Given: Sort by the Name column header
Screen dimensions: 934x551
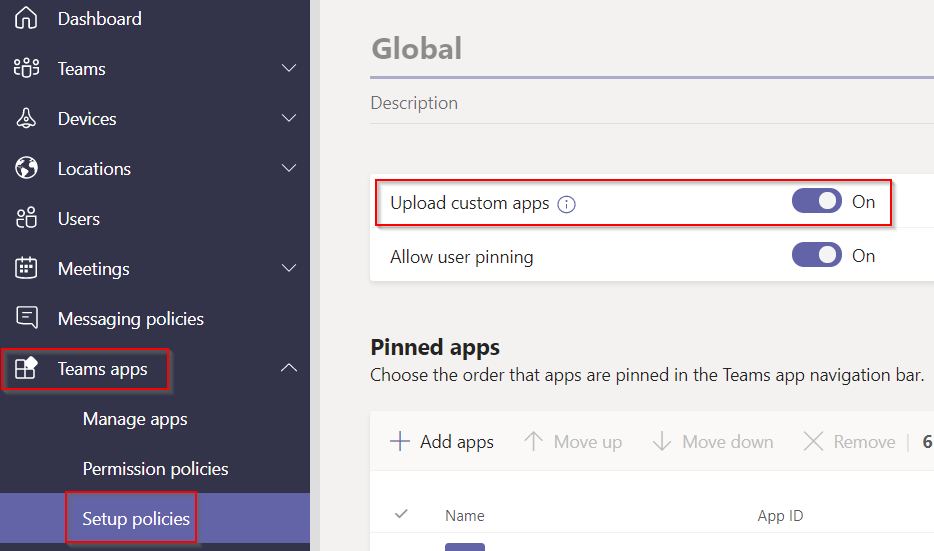Looking at the screenshot, I should [465, 515].
